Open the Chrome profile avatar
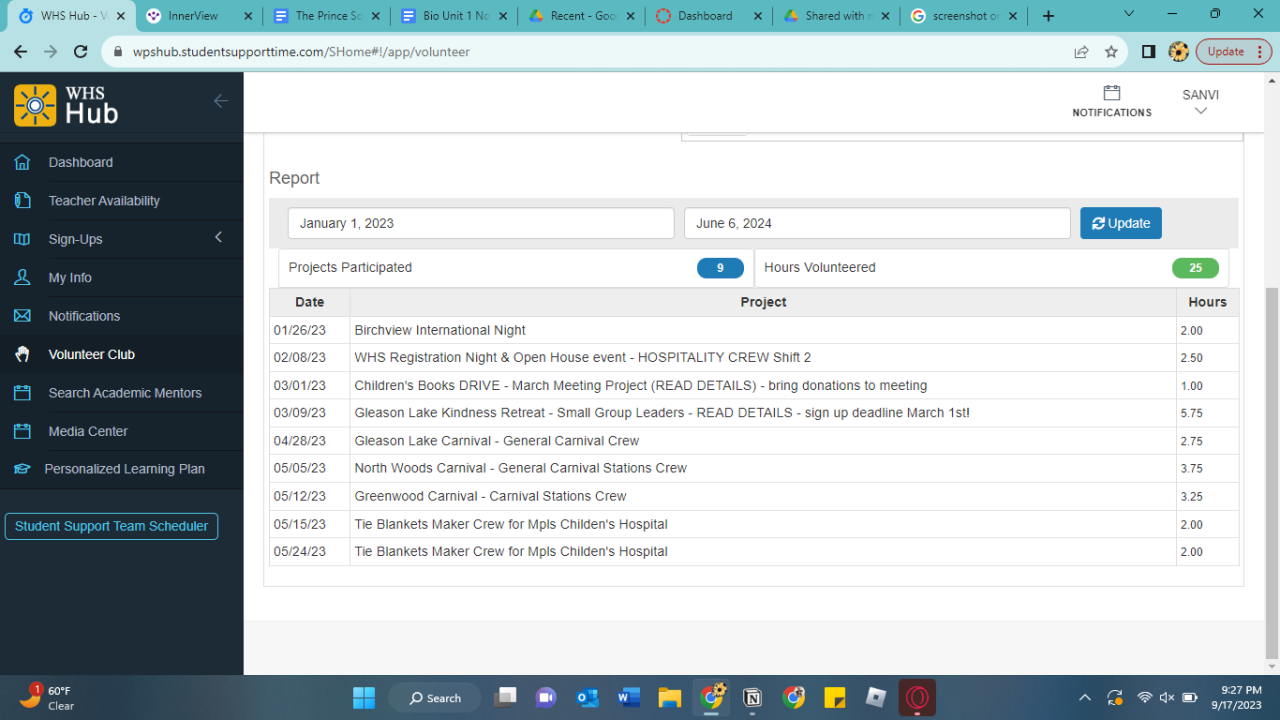Image resolution: width=1280 pixels, height=720 pixels. (1178, 52)
